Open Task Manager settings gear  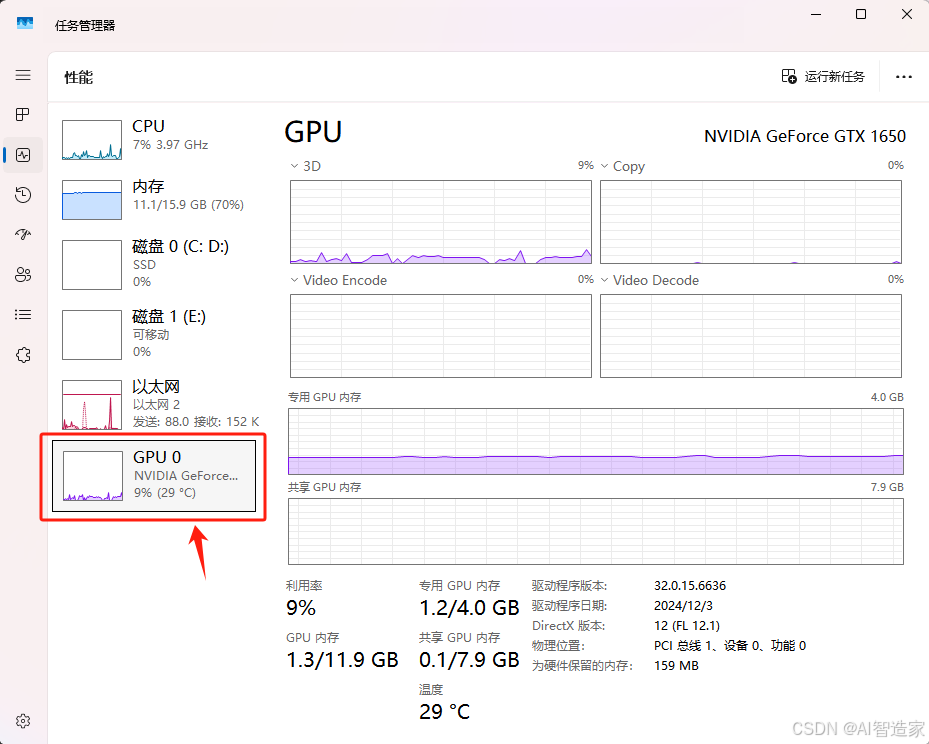23,721
